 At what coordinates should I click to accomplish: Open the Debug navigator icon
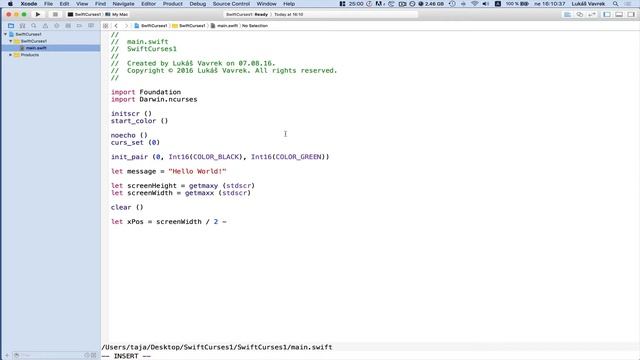tap(68, 26)
